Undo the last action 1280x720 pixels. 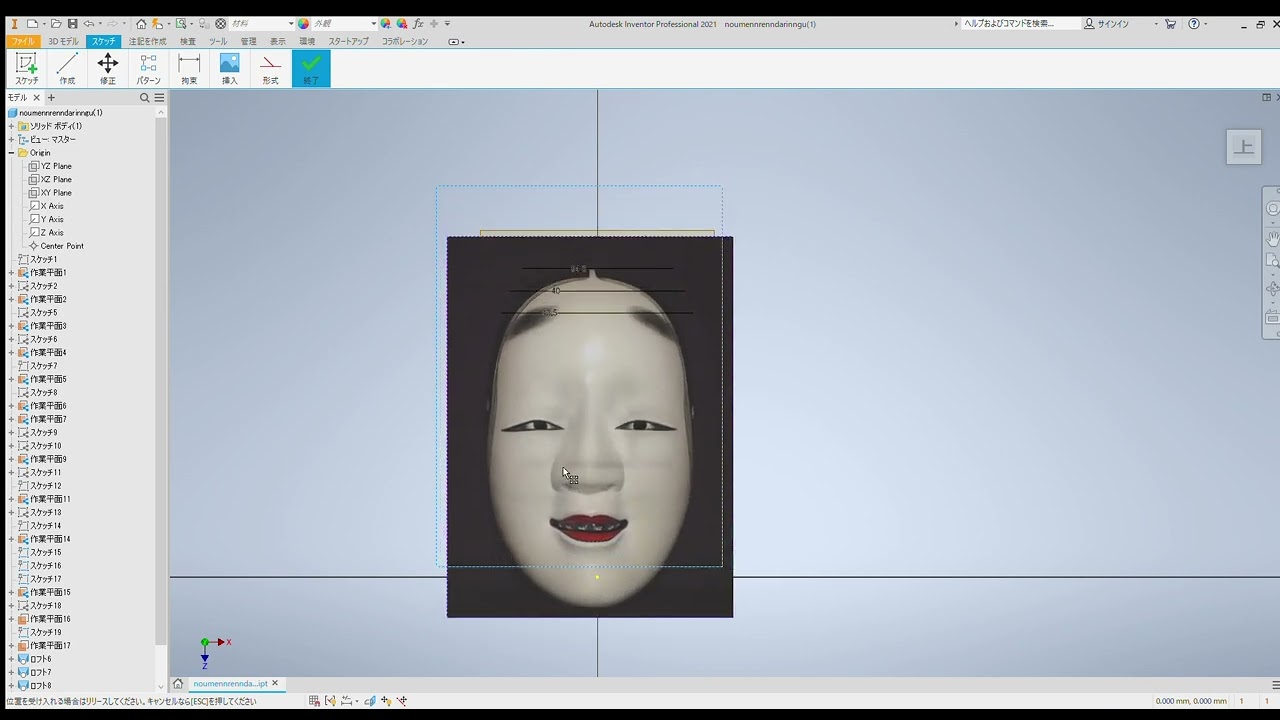[x=89, y=24]
